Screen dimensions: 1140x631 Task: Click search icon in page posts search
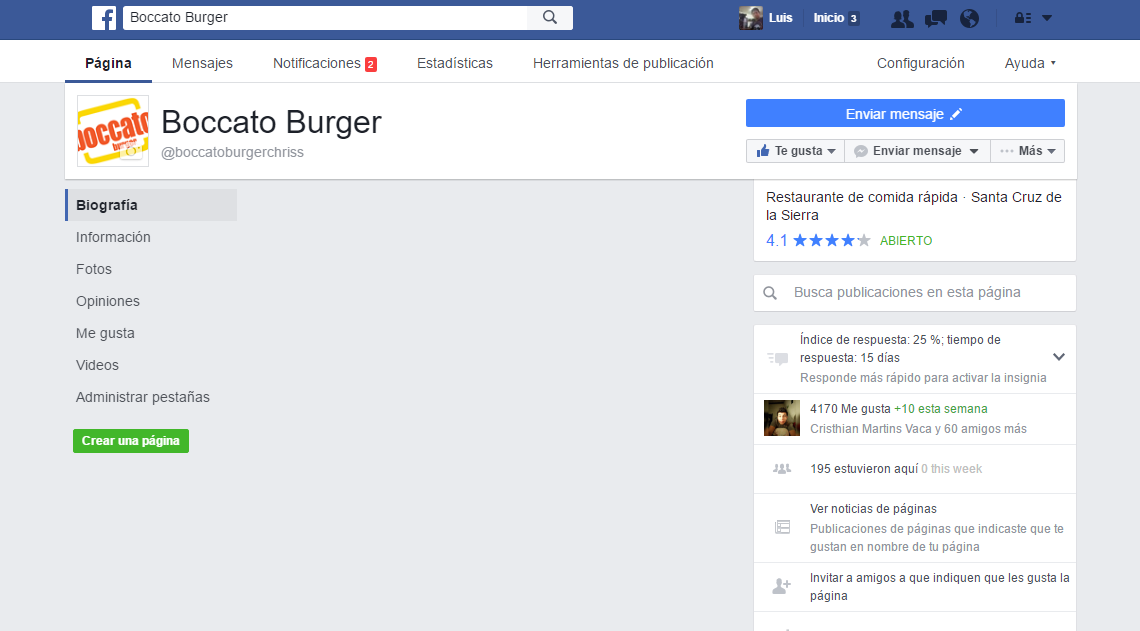[x=770, y=293]
